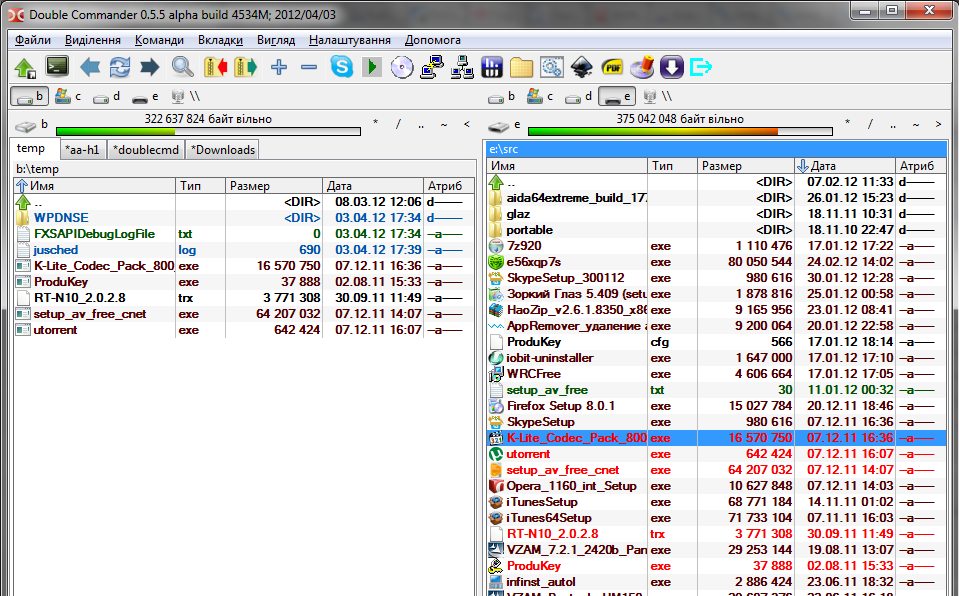The image size is (959, 596).
Task: Click the right panel '~' home button
Action: [917, 124]
